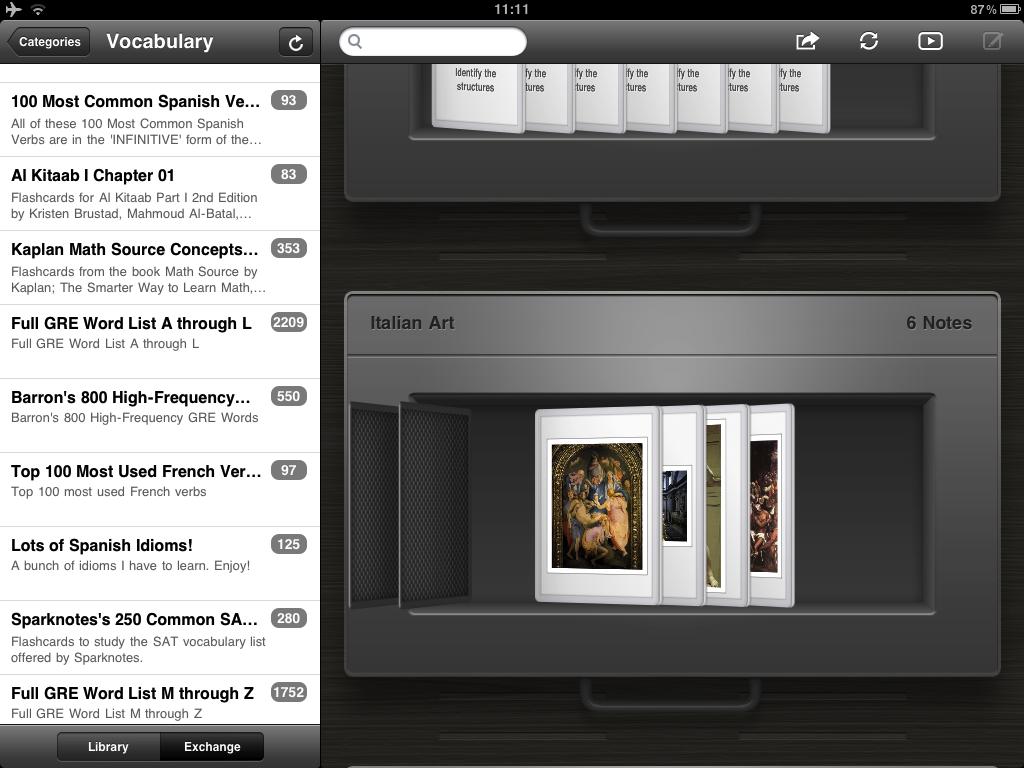Viewport: 1024px width, 768px height.
Task: Open Top 100 Most Used French Verbs
Action: [x=160, y=490]
